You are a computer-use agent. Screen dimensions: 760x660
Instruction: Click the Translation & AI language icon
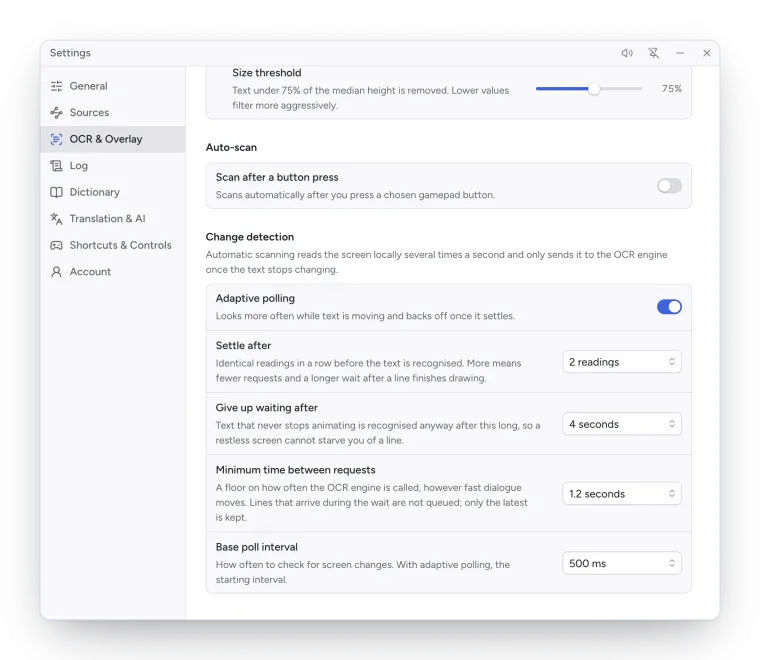(56, 219)
